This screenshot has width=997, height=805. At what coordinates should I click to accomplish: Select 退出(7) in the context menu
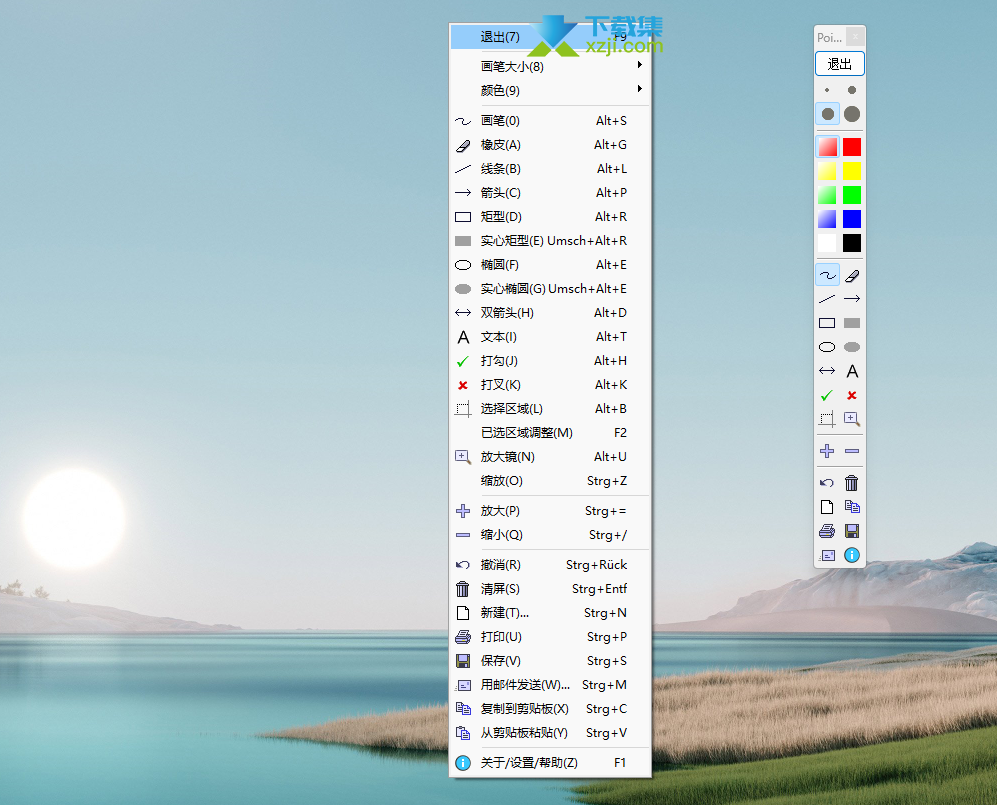[550, 37]
